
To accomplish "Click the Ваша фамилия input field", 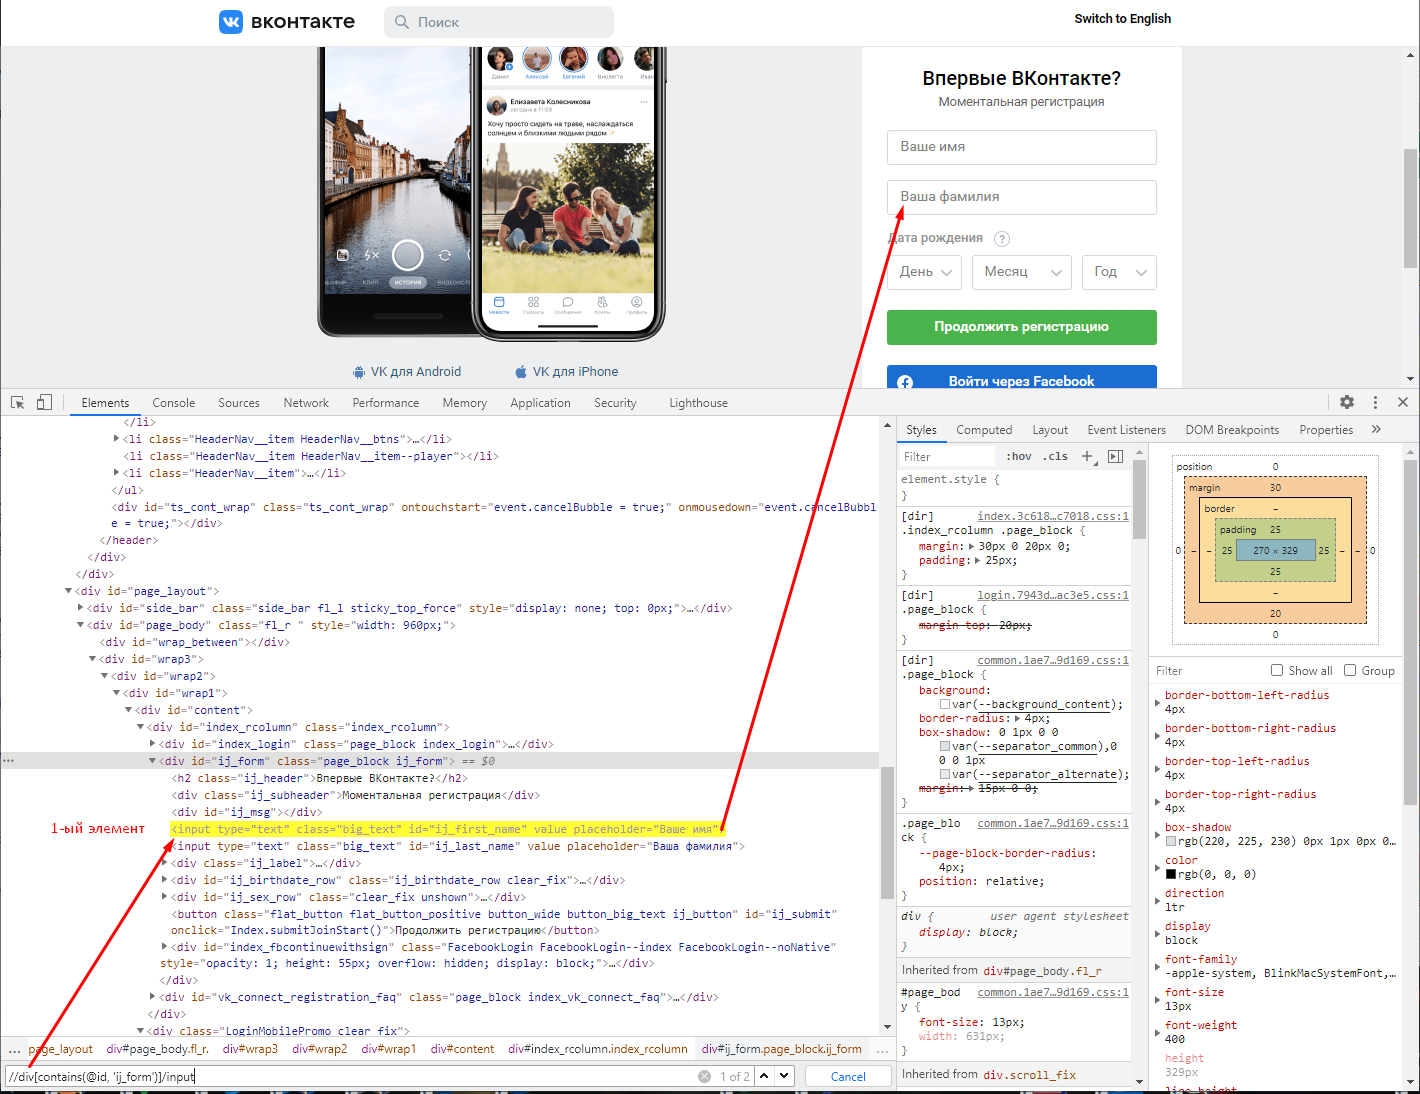I will click(x=1022, y=197).
